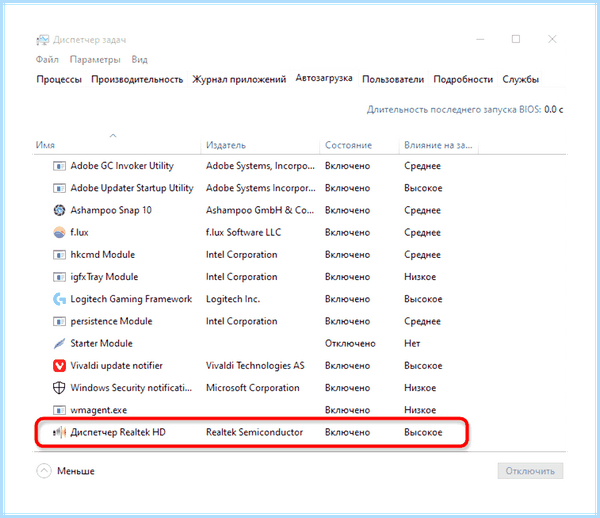Click the wmagent.exe icon
This screenshot has height=518, width=600.
pyautogui.click(x=59, y=410)
